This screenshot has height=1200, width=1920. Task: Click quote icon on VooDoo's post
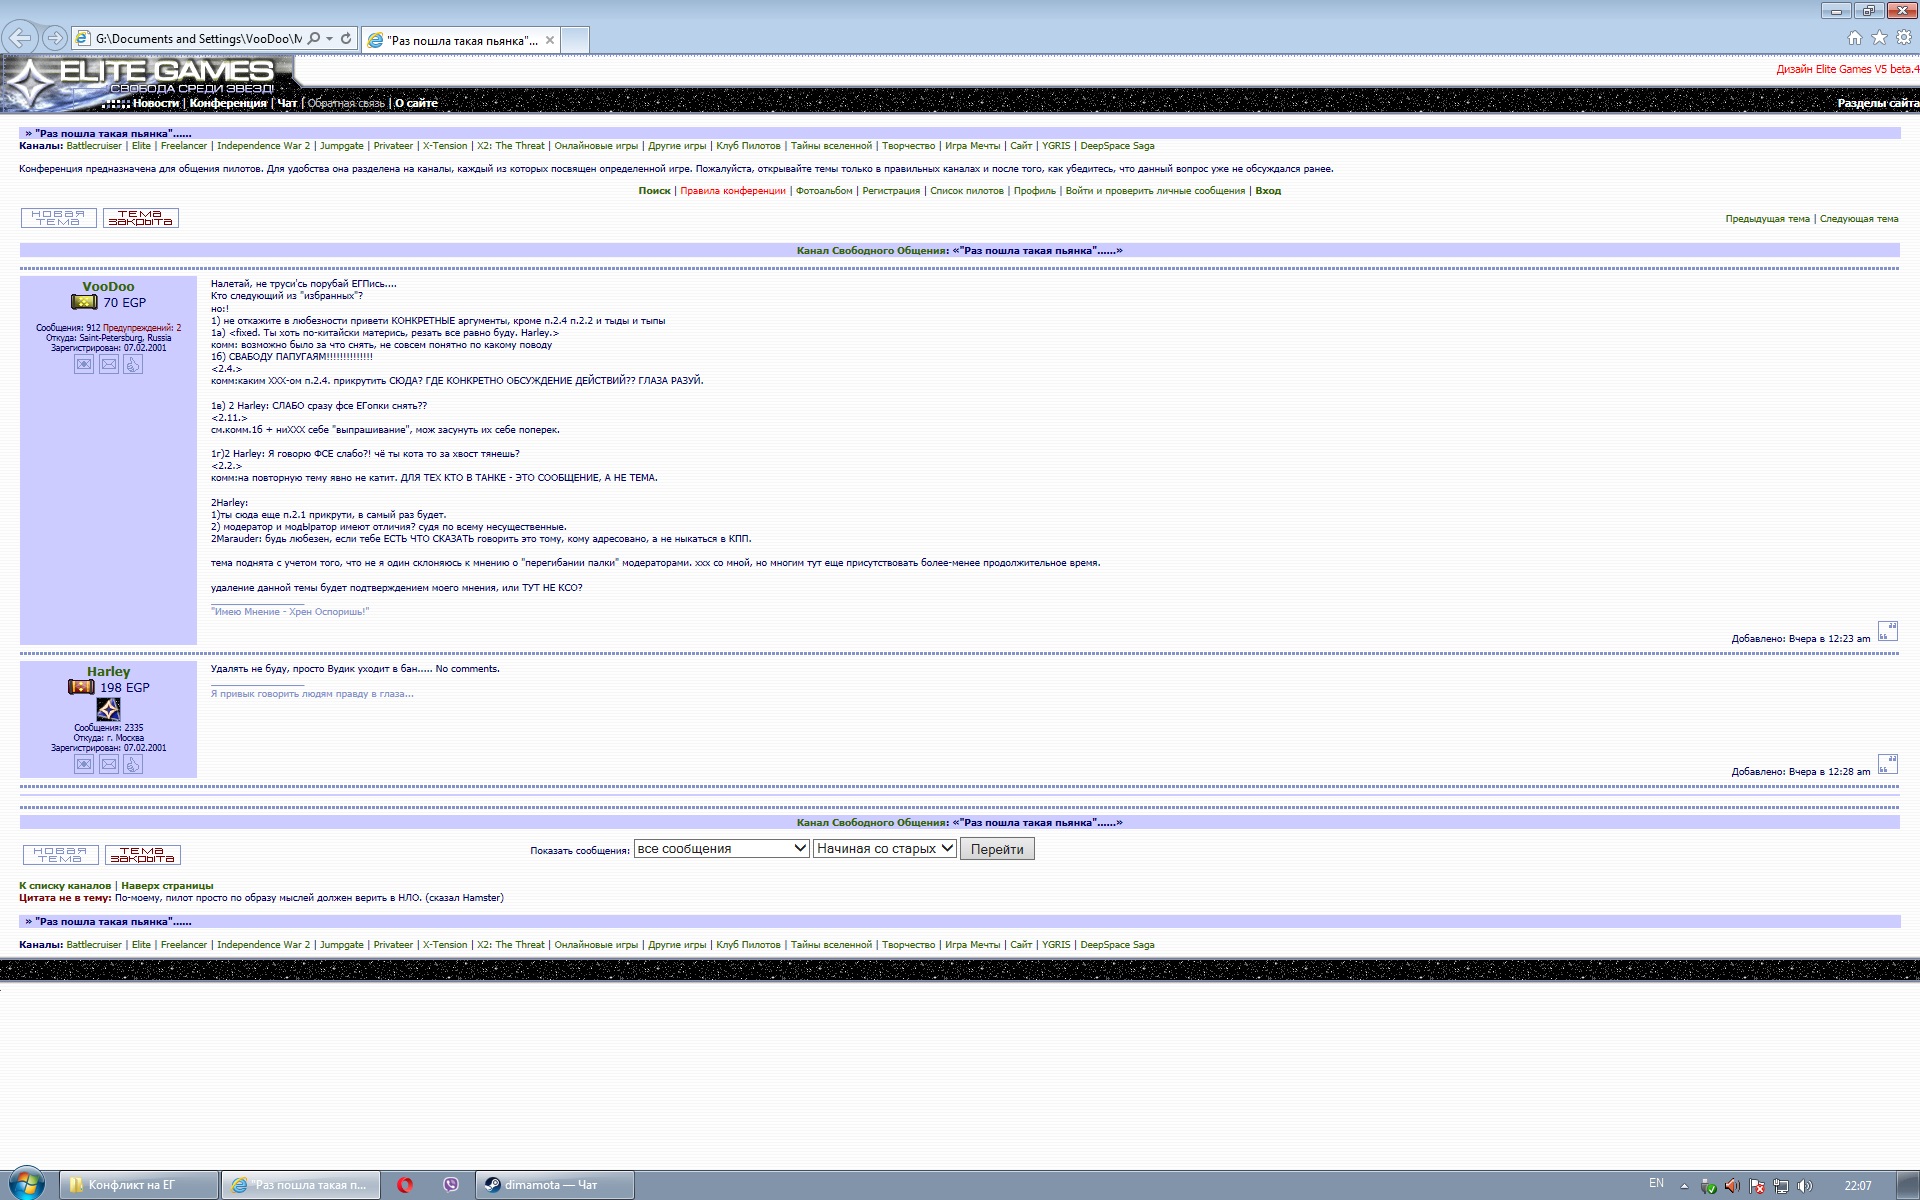click(x=1887, y=631)
